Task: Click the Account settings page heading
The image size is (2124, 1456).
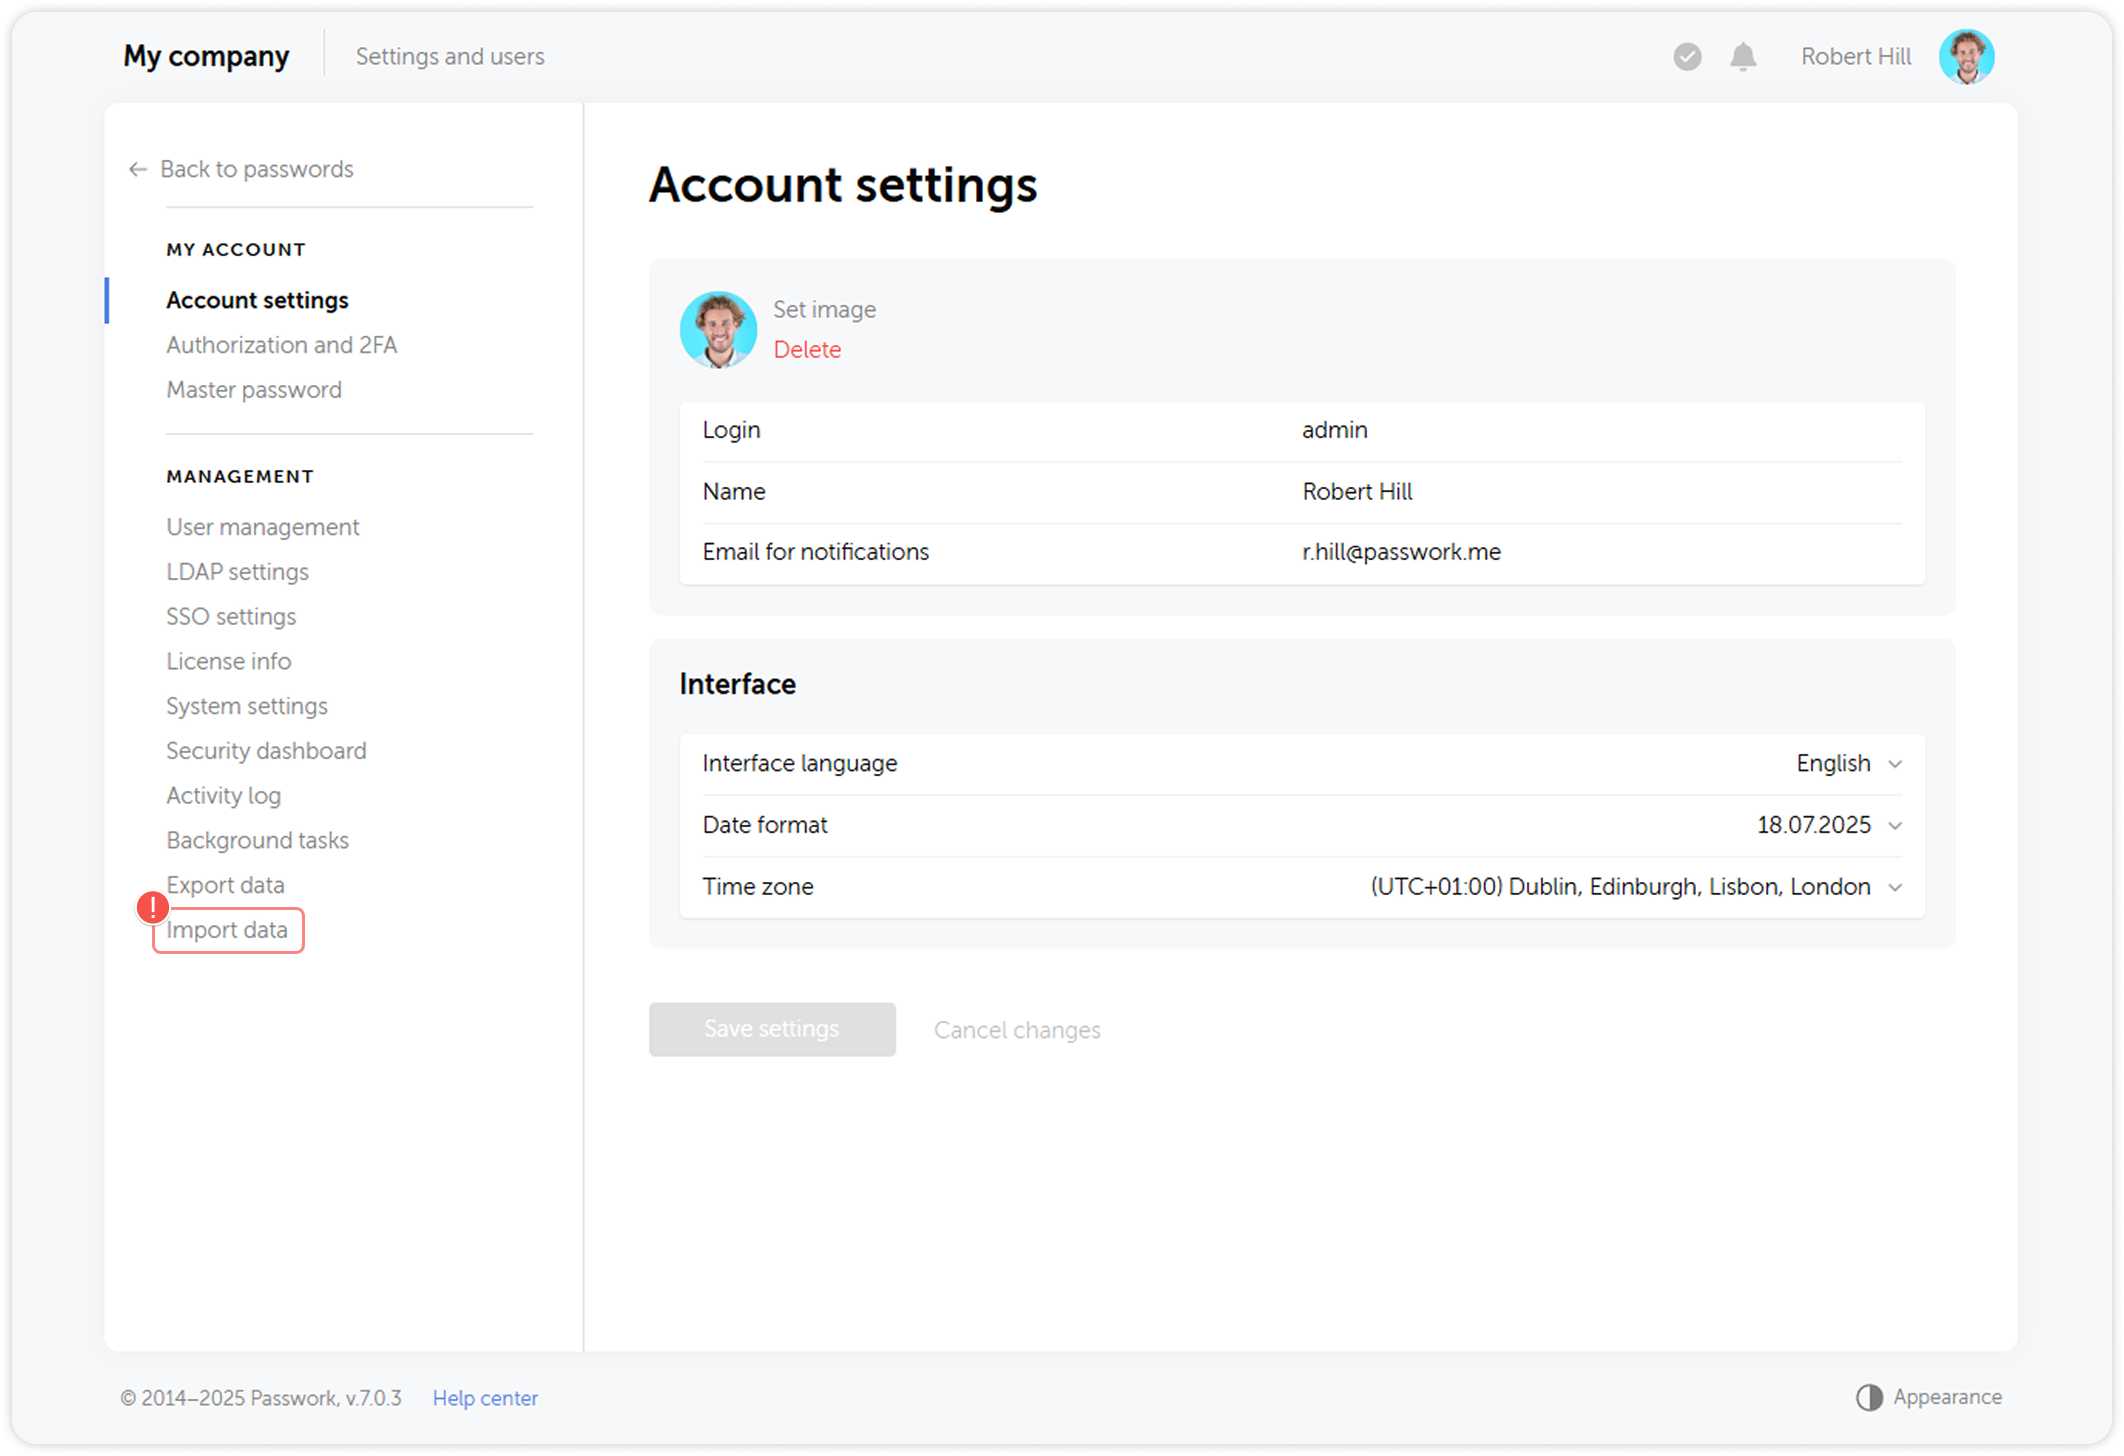Action: tap(843, 186)
